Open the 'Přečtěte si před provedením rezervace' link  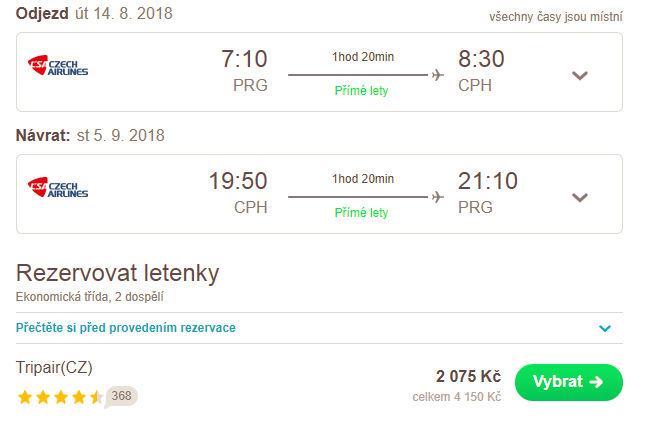click(x=126, y=327)
